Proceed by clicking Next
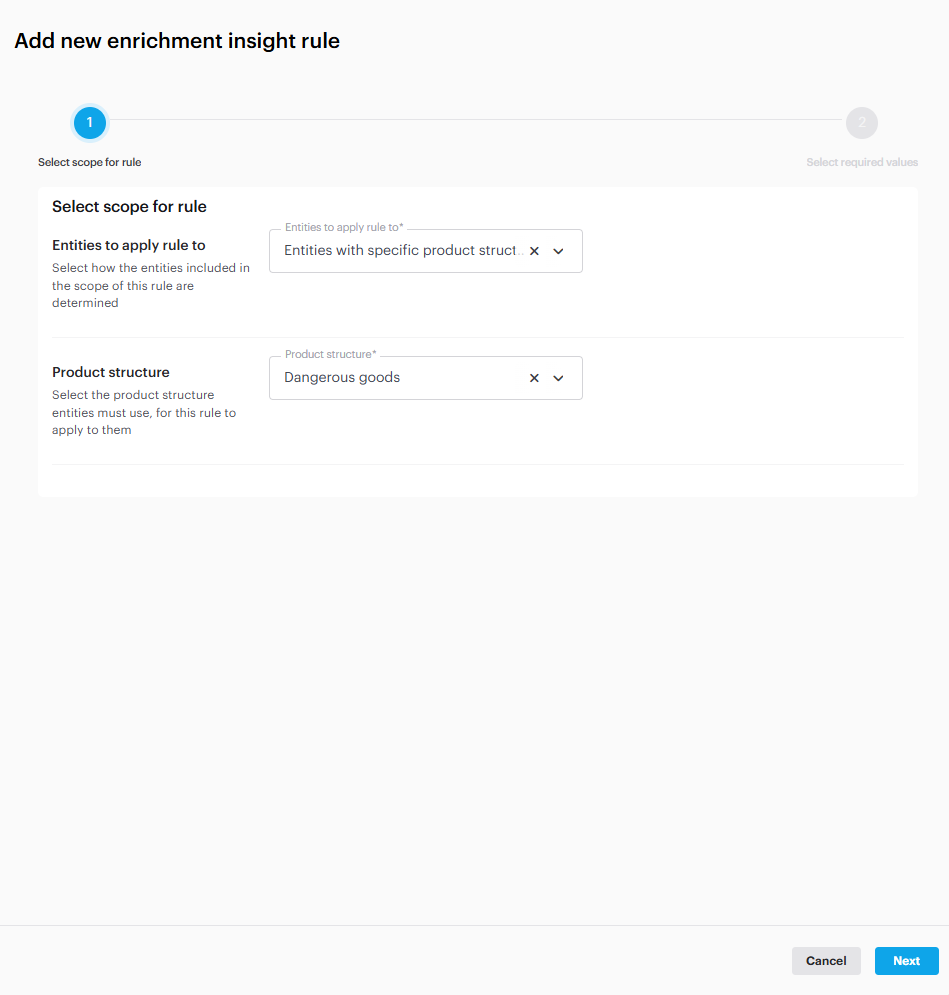The height and width of the screenshot is (995, 949). click(x=906, y=960)
